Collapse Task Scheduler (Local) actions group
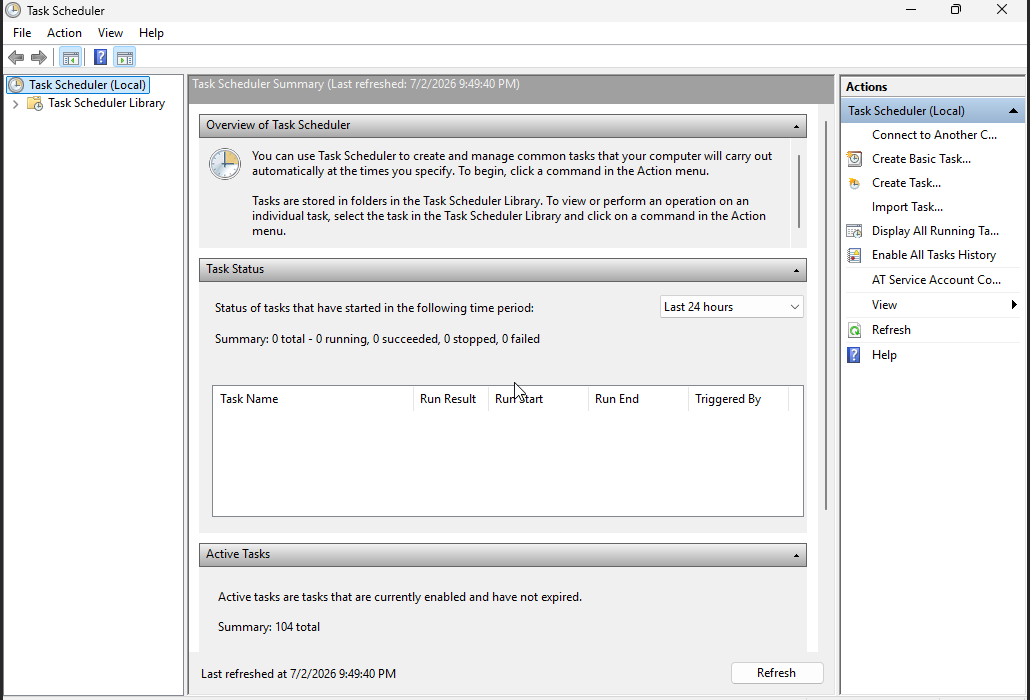The image size is (1030, 700). pyautogui.click(x=1014, y=111)
